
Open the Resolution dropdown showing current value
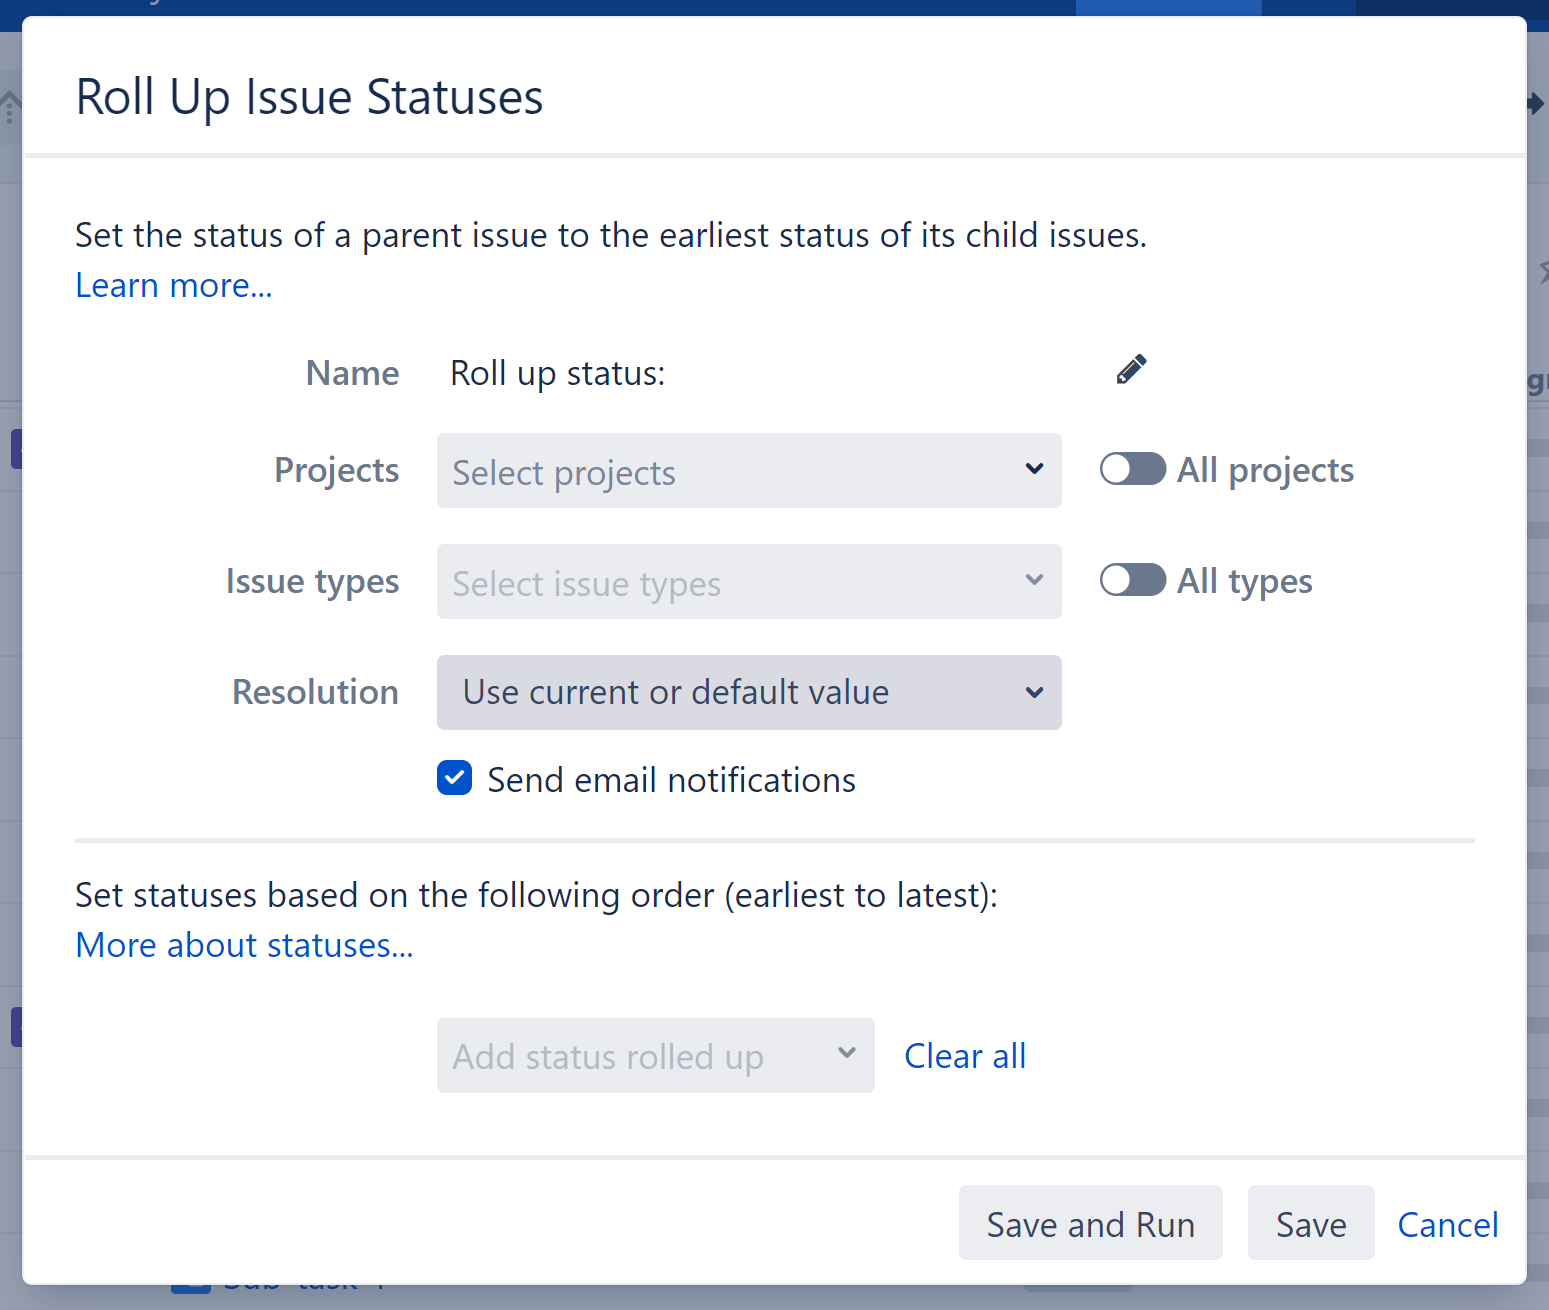tap(700, 692)
